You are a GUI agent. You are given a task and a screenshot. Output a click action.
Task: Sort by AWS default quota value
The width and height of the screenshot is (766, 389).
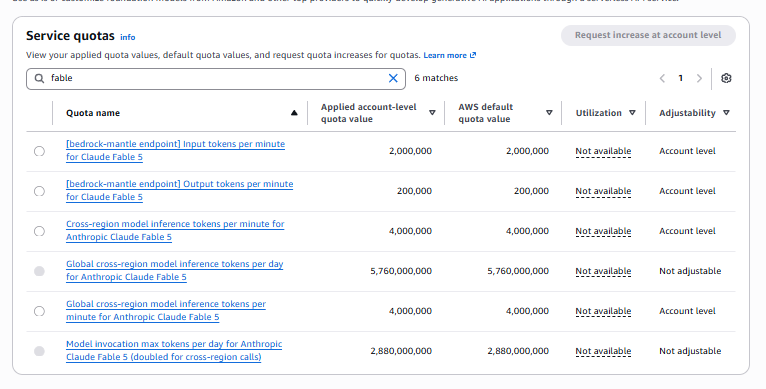point(549,113)
